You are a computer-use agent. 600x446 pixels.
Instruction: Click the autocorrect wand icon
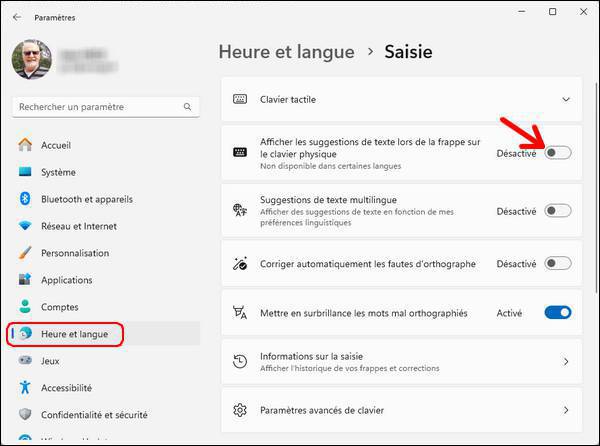[x=240, y=264]
